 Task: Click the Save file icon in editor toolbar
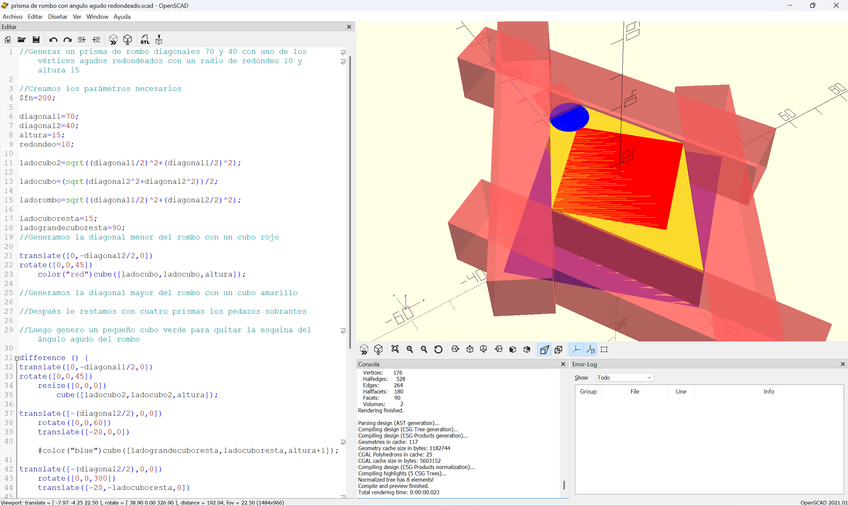tap(37, 40)
